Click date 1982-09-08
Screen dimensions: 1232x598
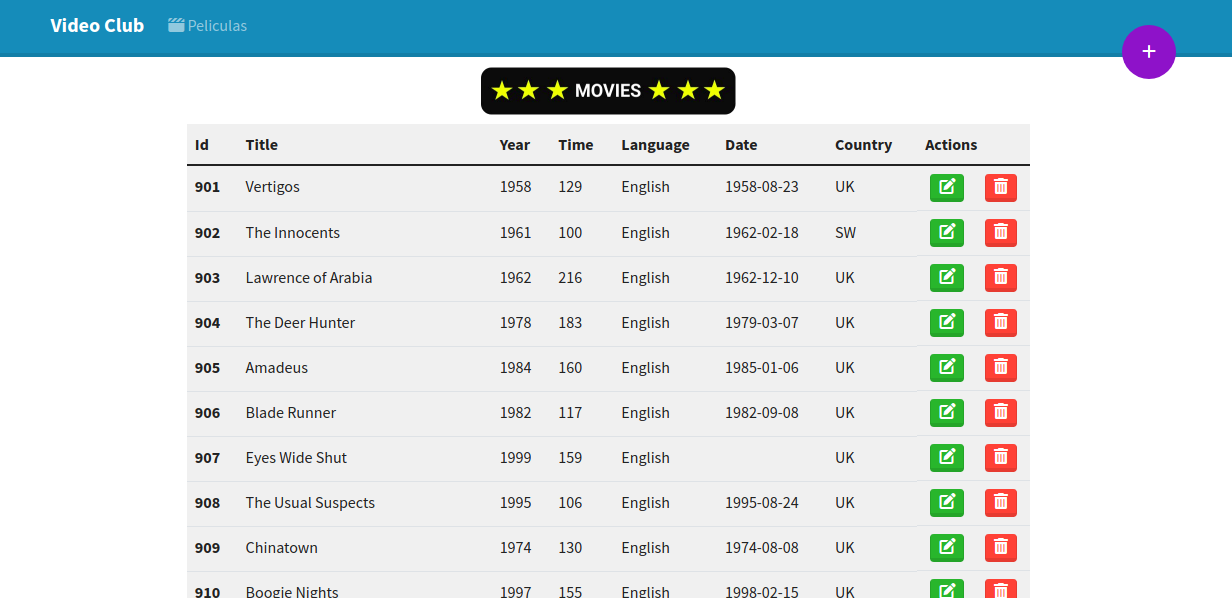pos(762,413)
